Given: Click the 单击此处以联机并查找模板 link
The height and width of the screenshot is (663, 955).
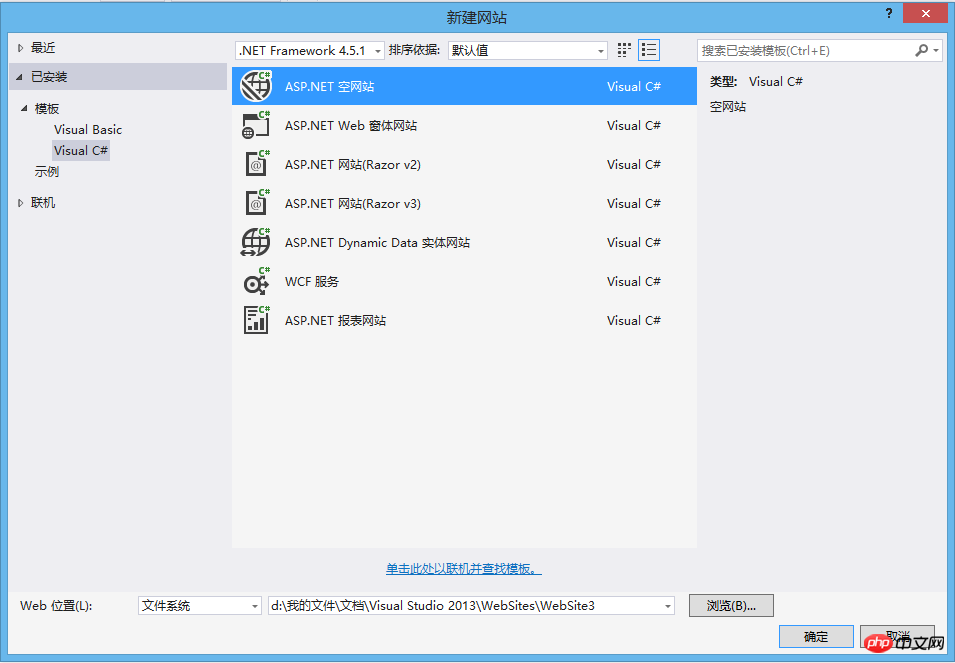Looking at the screenshot, I should tap(463, 569).
